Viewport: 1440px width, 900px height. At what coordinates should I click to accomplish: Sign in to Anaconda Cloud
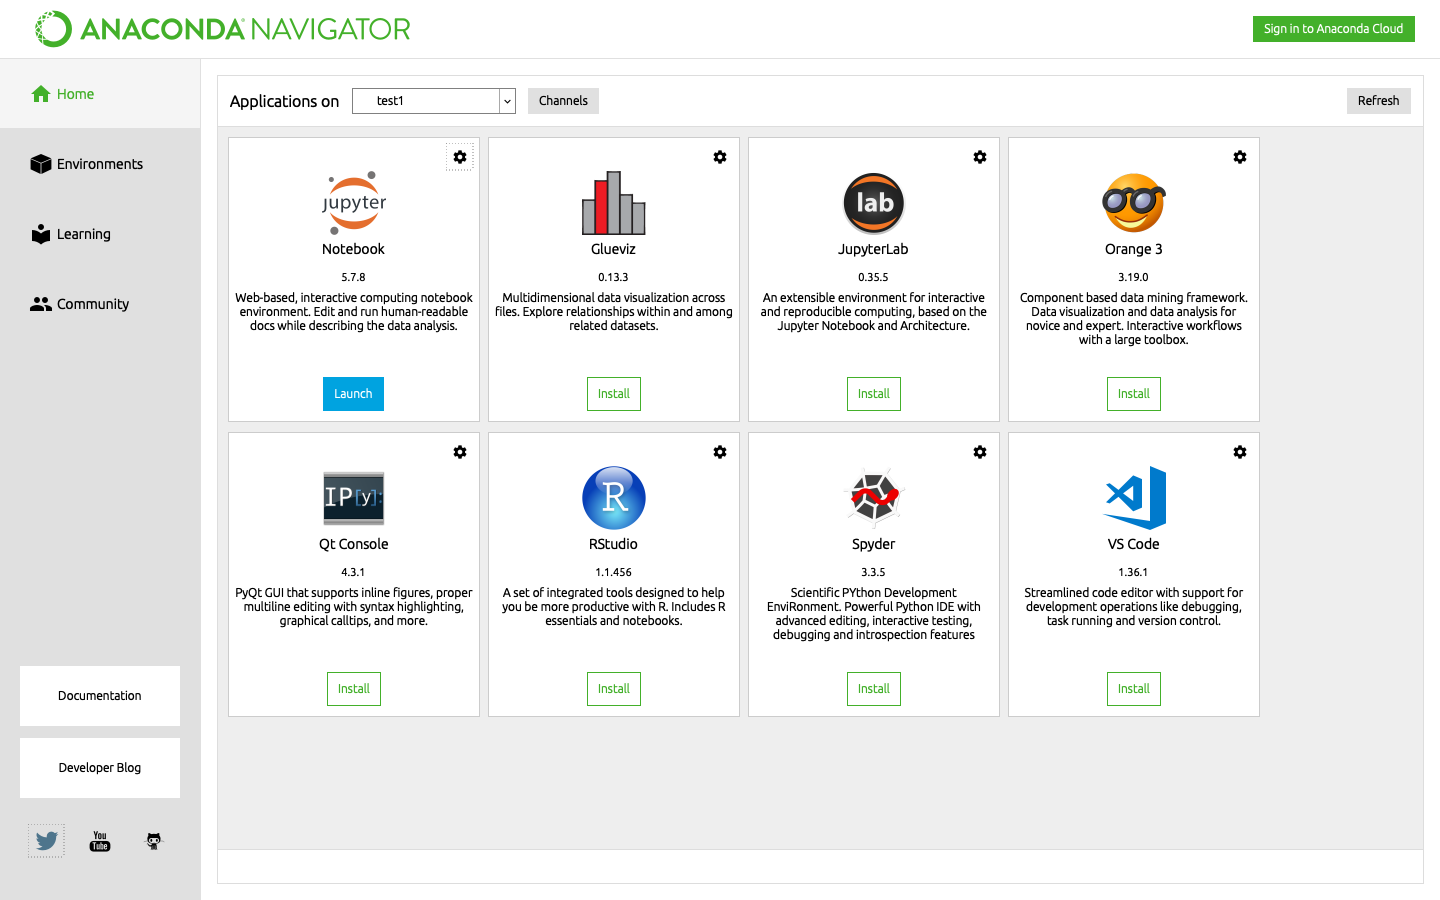point(1333,29)
